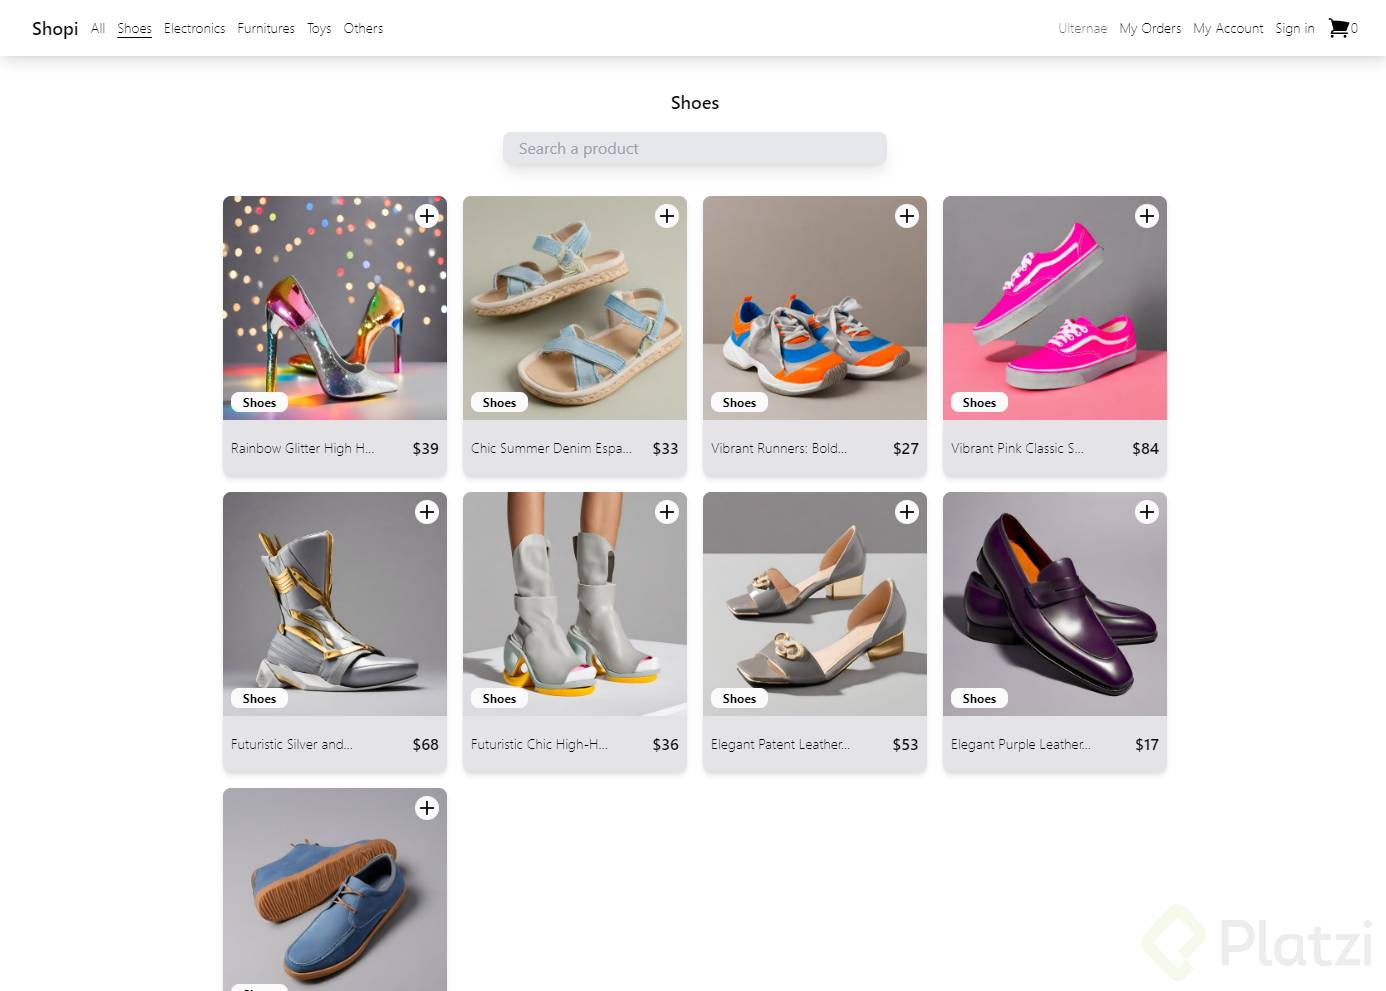Open My Account page
Screen dimensions: 1386x991
point(1228,29)
